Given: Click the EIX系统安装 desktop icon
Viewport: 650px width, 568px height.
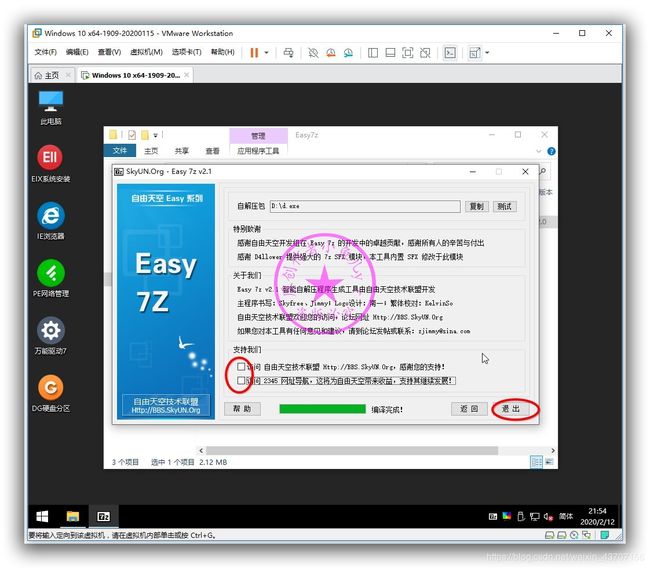Looking at the screenshot, I should pos(51,164).
